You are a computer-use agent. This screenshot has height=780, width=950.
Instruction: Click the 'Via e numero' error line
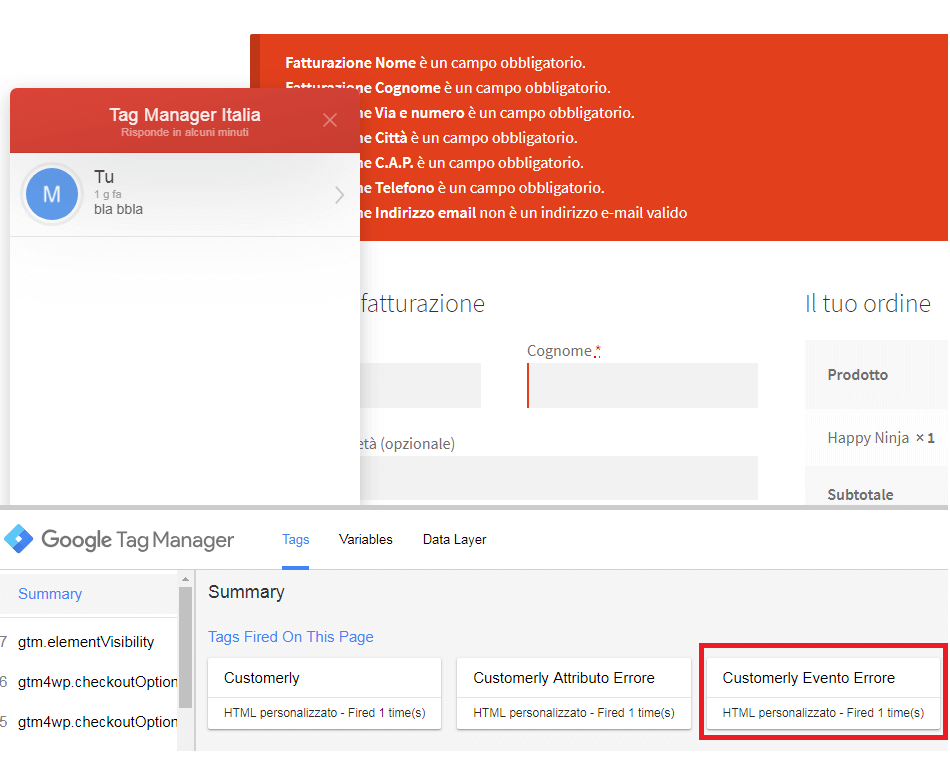coord(497,113)
